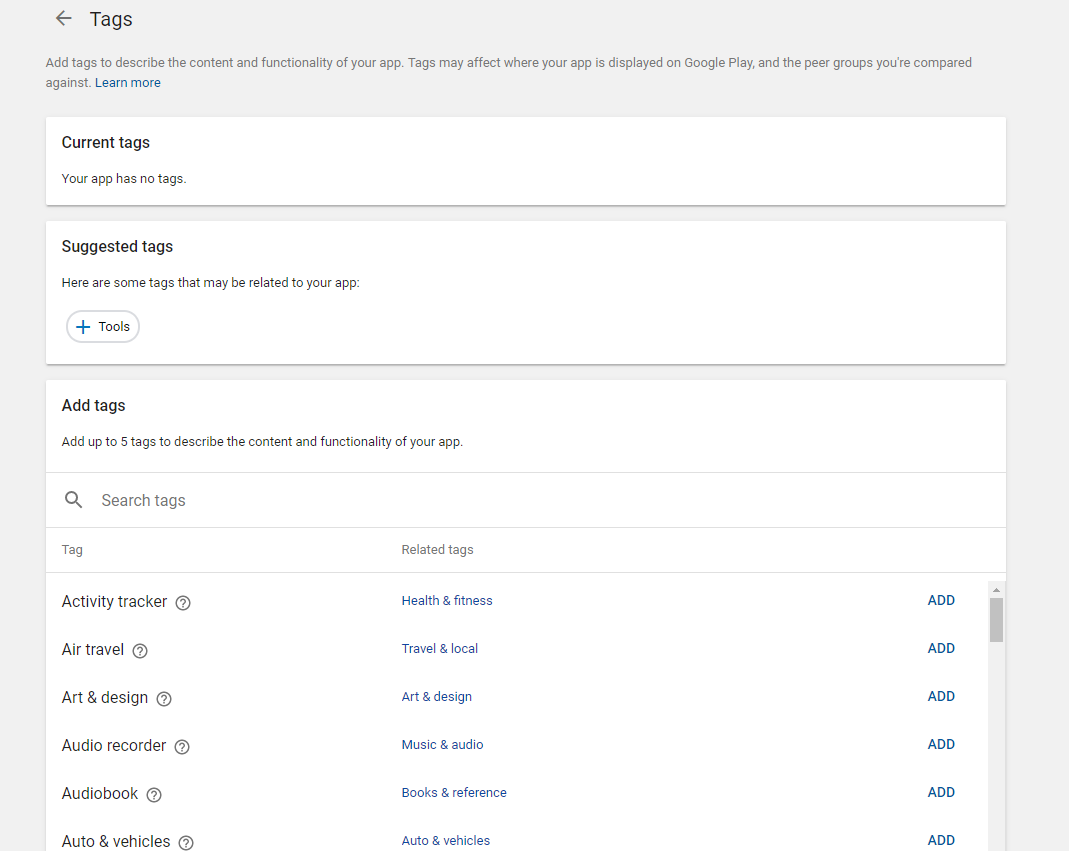Click the question mark next to Air travel
Viewport: 1069px width, 851px height.
139,650
